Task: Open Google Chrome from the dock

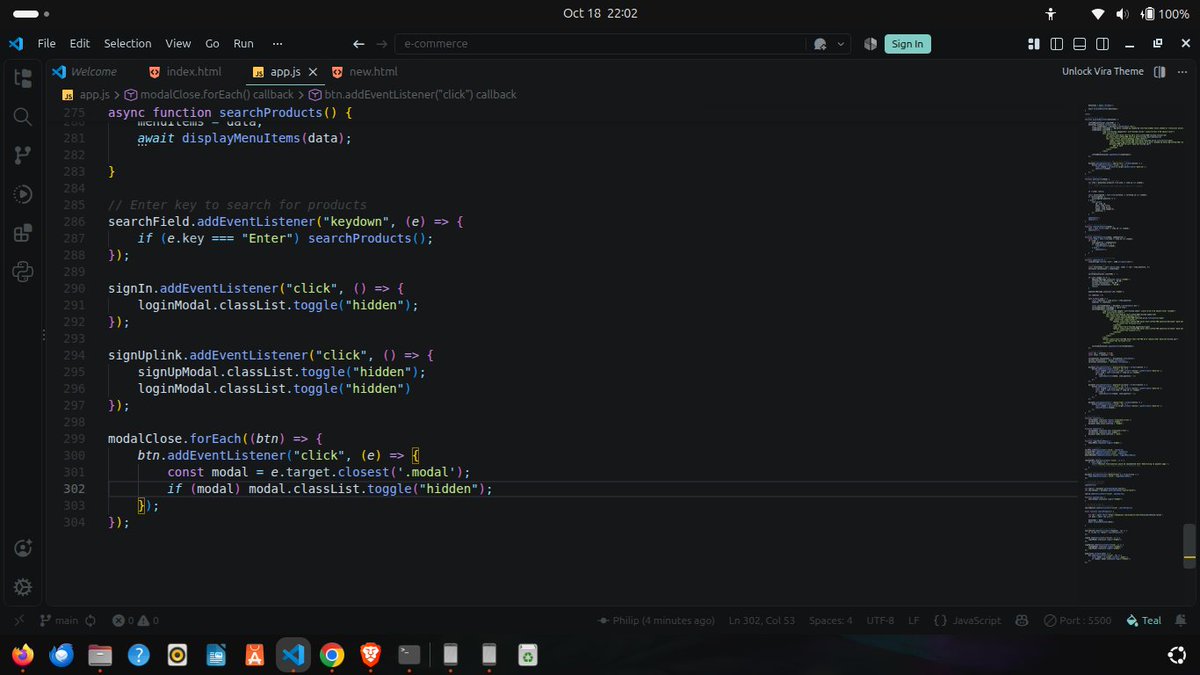Action: [332, 655]
